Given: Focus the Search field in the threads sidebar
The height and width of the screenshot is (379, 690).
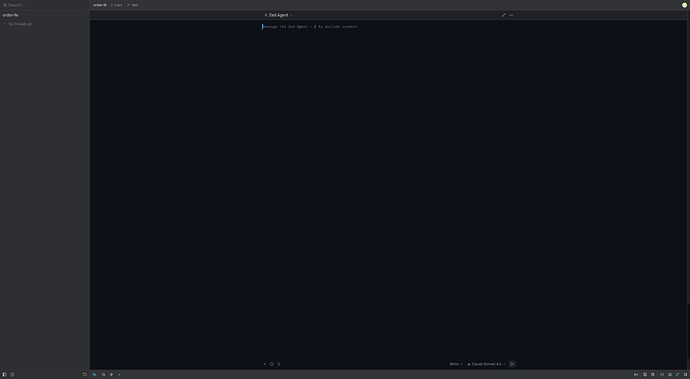Looking at the screenshot, I should coord(44,5).
